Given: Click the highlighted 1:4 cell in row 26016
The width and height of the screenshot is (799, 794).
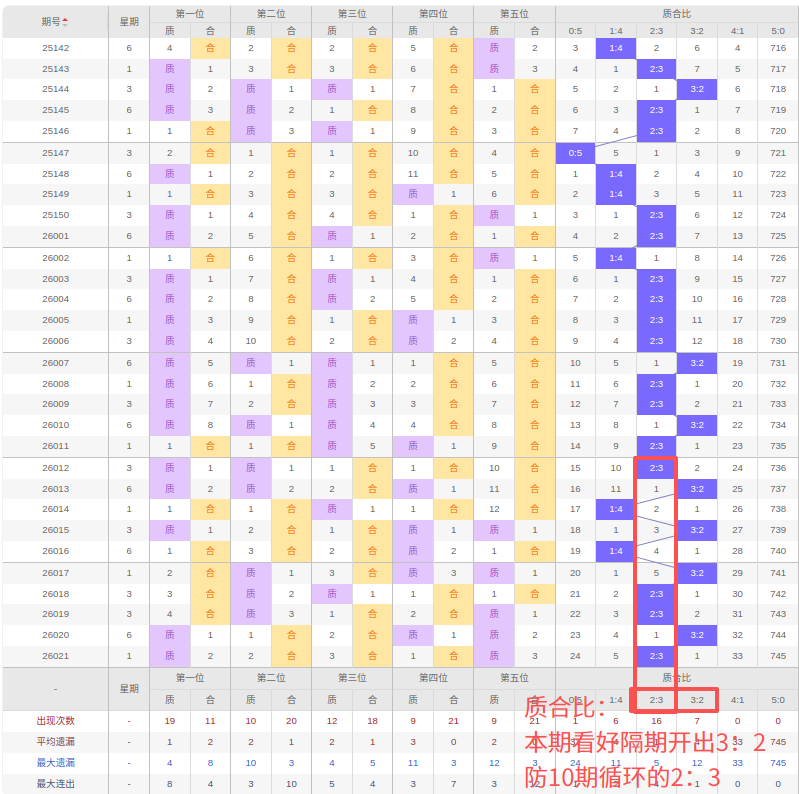Looking at the screenshot, I should [x=616, y=551].
